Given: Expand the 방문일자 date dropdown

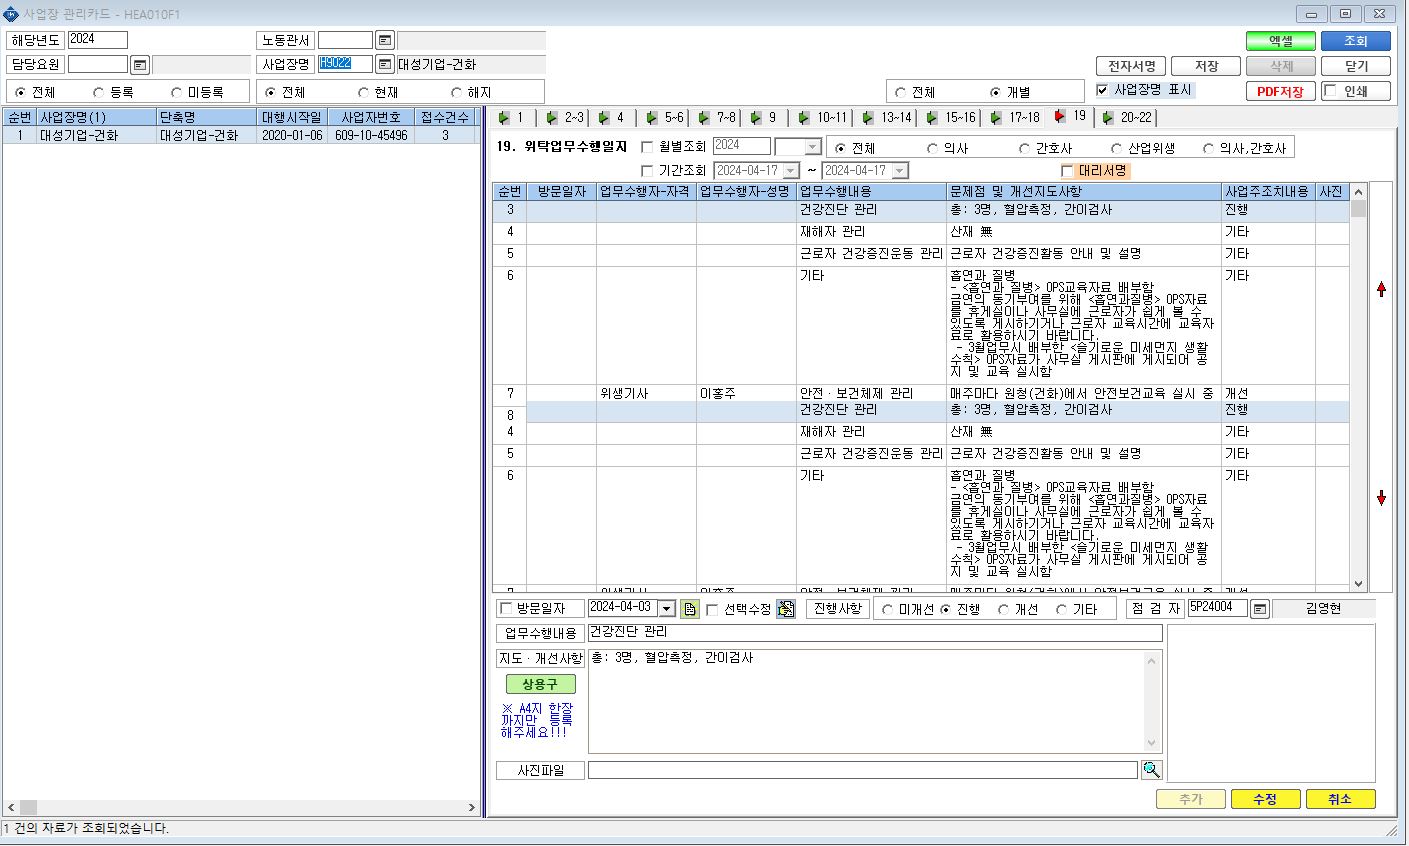Looking at the screenshot, I should coord(667,609).
